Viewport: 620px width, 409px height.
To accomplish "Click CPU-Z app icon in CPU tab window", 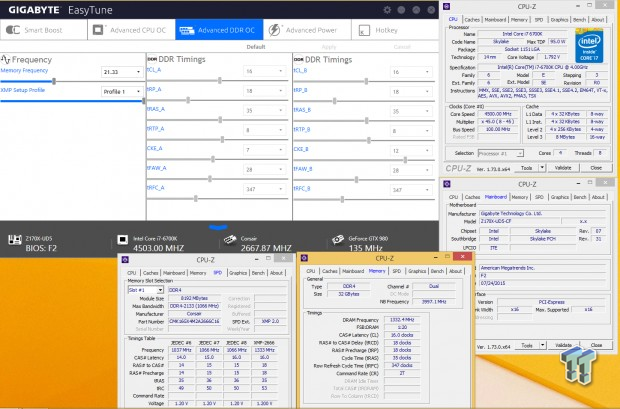I will 447,6.
